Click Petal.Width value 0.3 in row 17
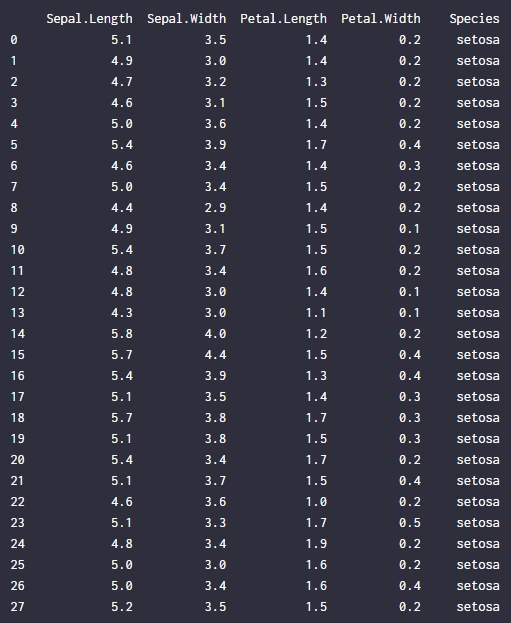The height and width of the screenshot is (623, 511). point(410,397)
